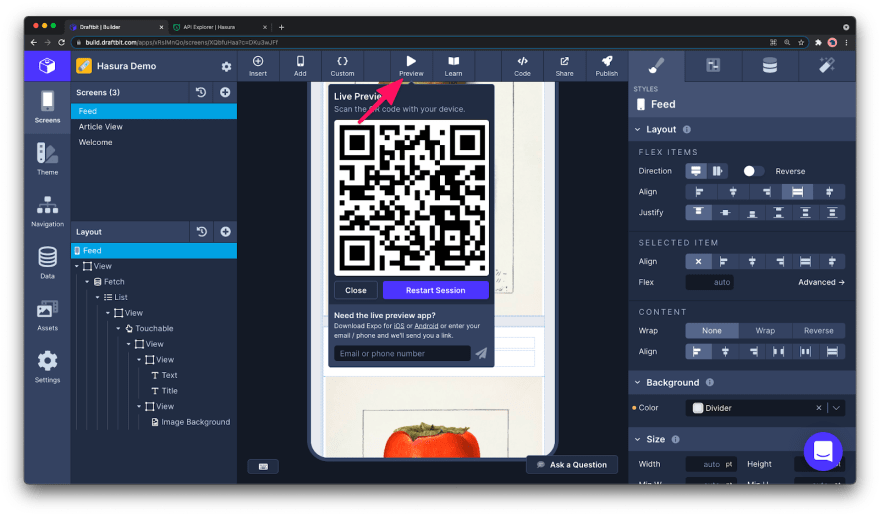Click the Width auto input field

pyautogui.click(x=711, y=464)
